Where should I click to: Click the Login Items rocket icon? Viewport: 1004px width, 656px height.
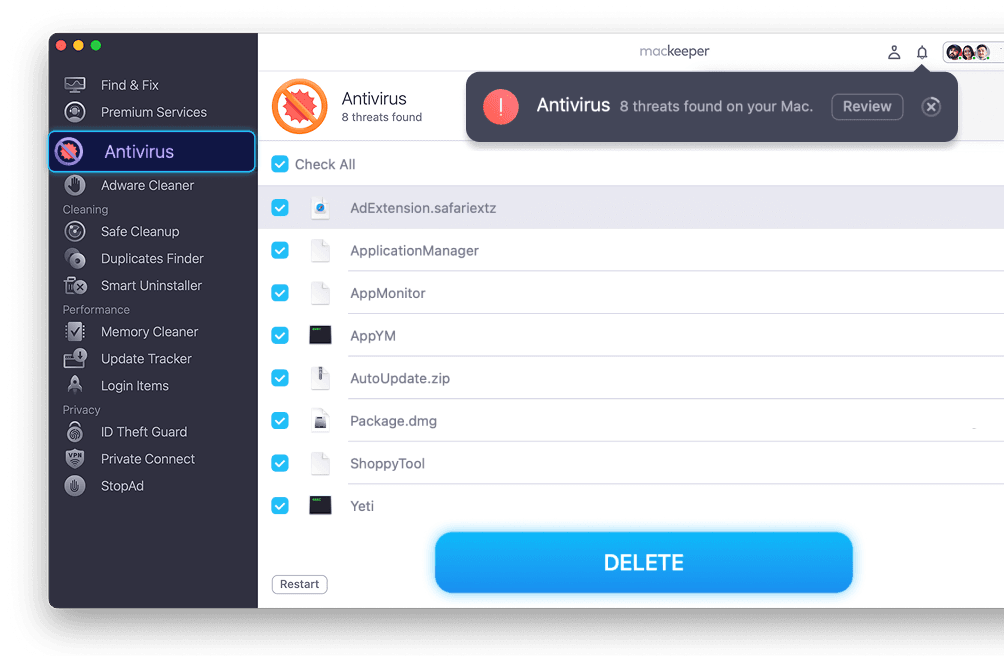75,385
